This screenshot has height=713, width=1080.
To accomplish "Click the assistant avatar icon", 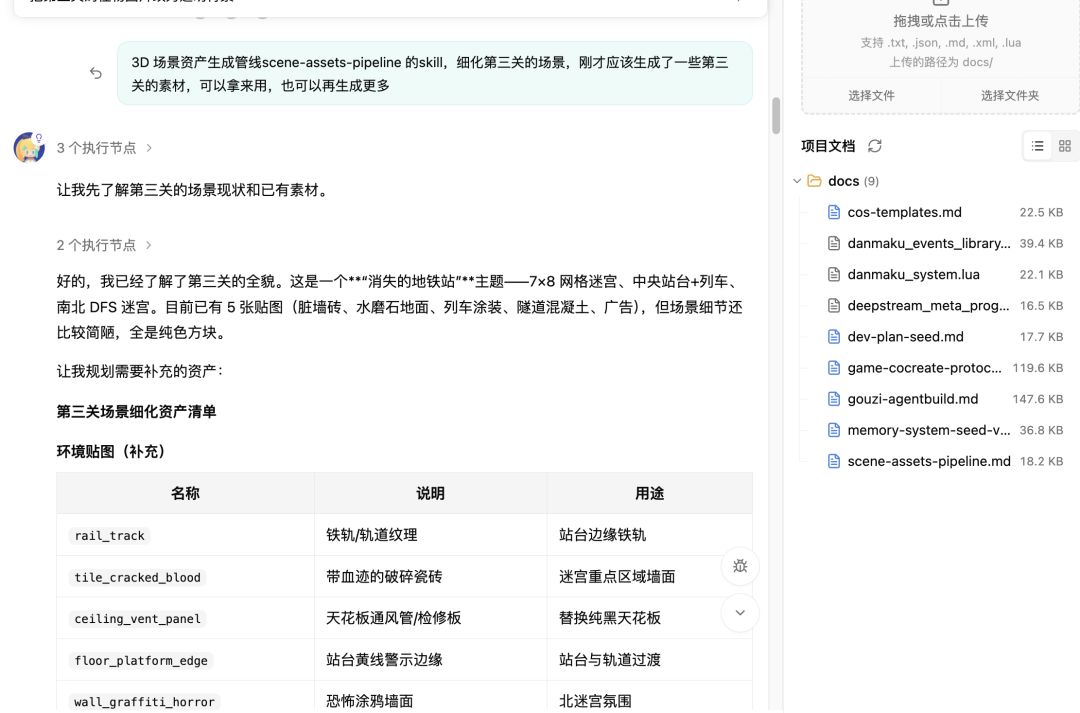I will tap(29, 147).
